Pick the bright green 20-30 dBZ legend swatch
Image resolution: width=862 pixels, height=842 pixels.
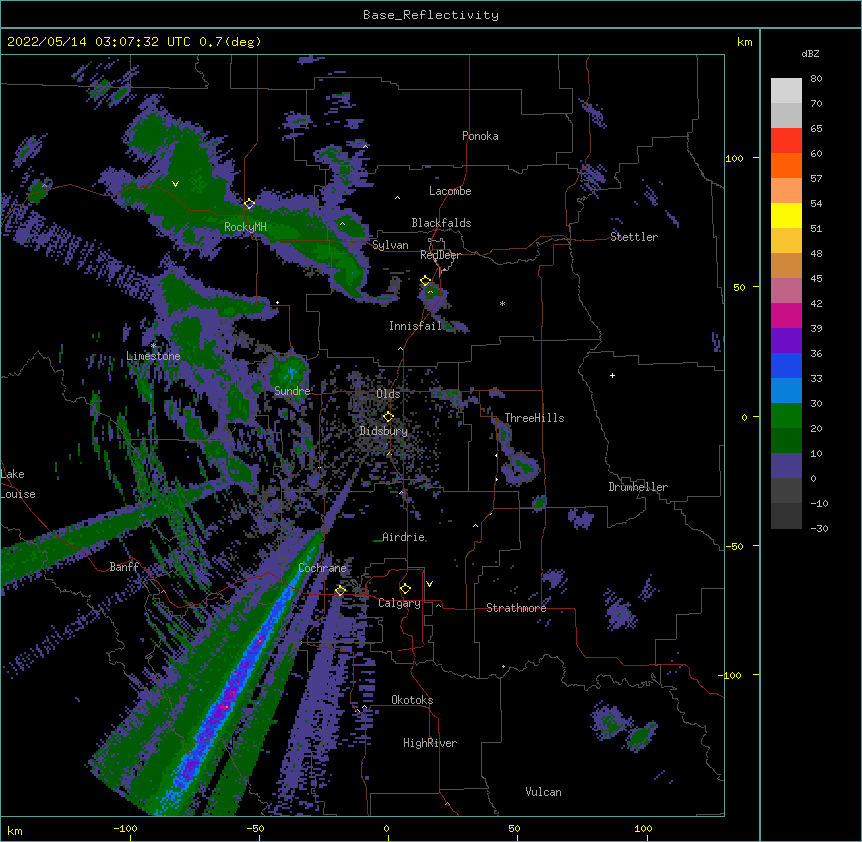pos(786,416)
